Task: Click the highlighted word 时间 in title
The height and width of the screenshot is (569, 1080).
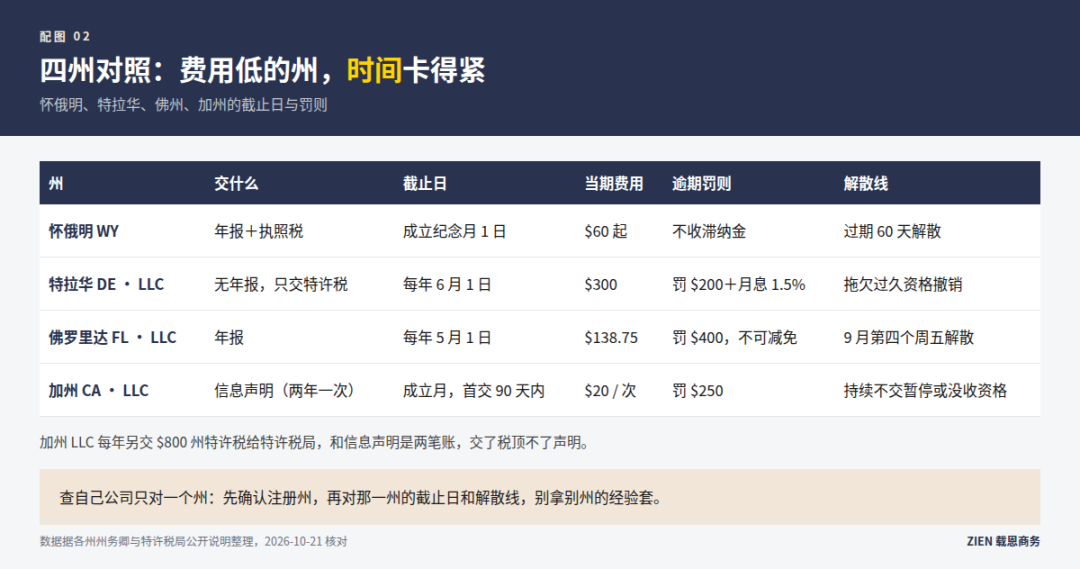Action: tap(374, 70)
